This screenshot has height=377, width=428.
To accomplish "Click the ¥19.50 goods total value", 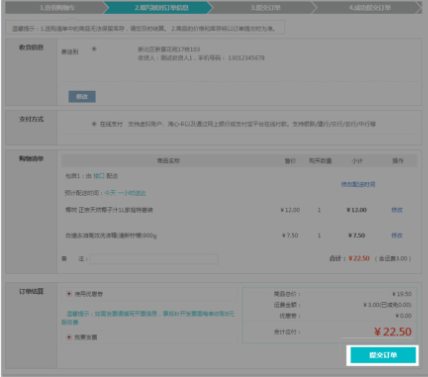I will 402,294.
